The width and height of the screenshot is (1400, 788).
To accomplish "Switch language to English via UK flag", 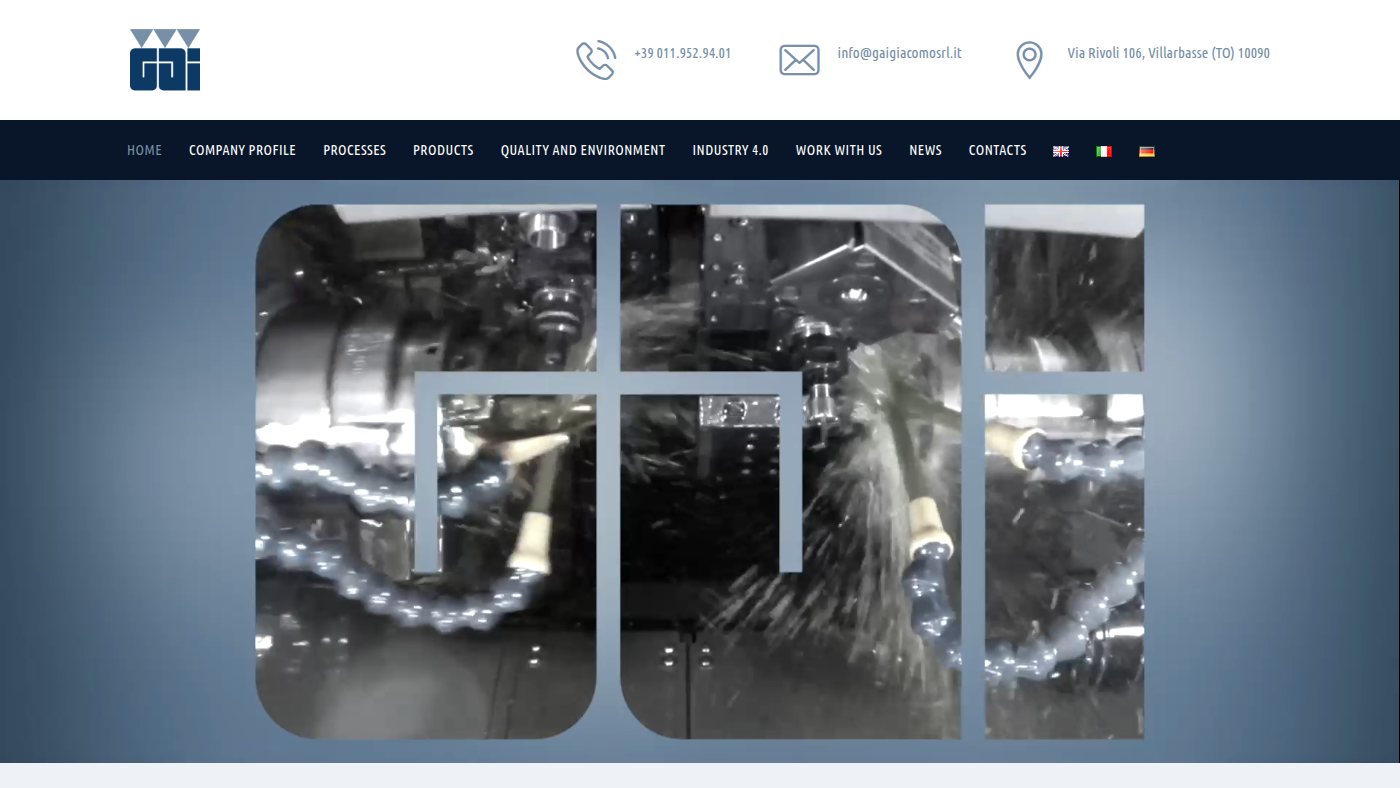I will 1061,151.
